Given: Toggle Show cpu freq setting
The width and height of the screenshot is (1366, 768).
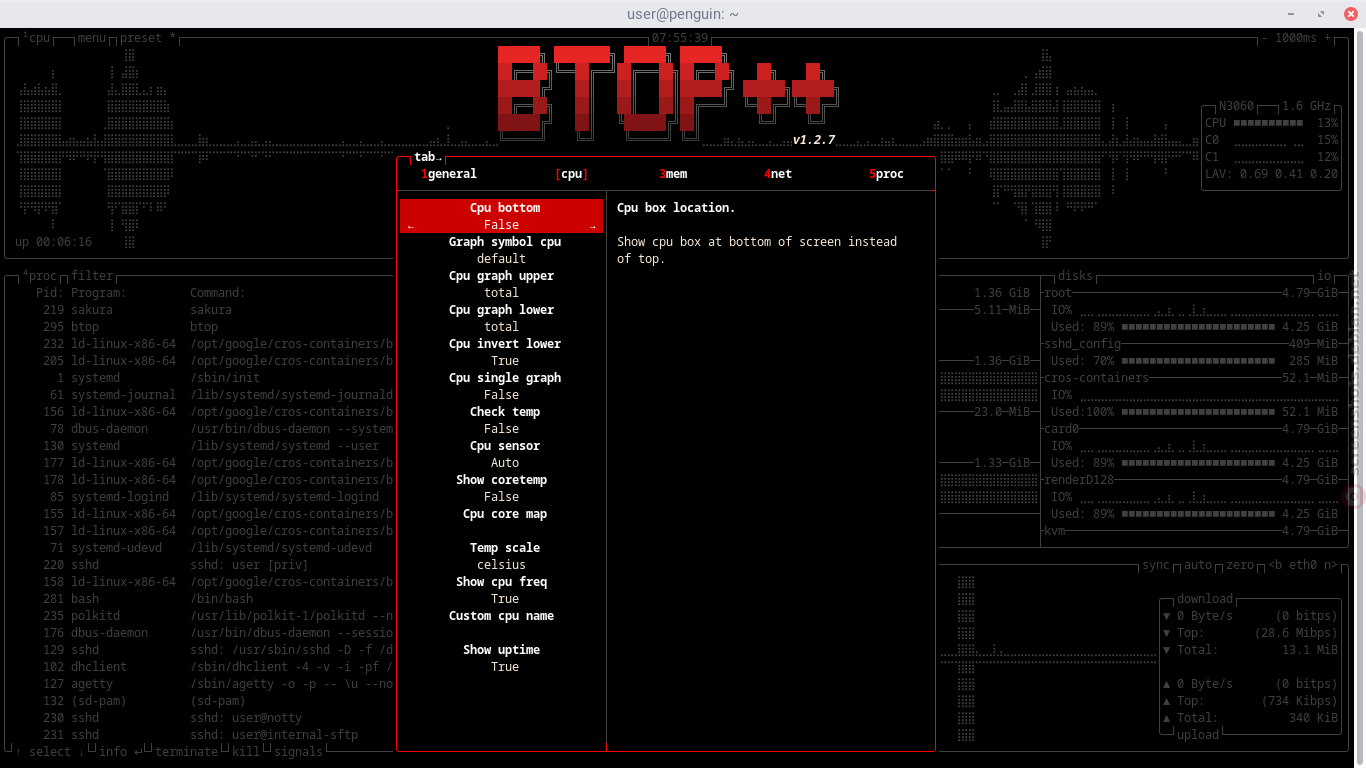Looking at the screenshot, I should pos(501,590).
